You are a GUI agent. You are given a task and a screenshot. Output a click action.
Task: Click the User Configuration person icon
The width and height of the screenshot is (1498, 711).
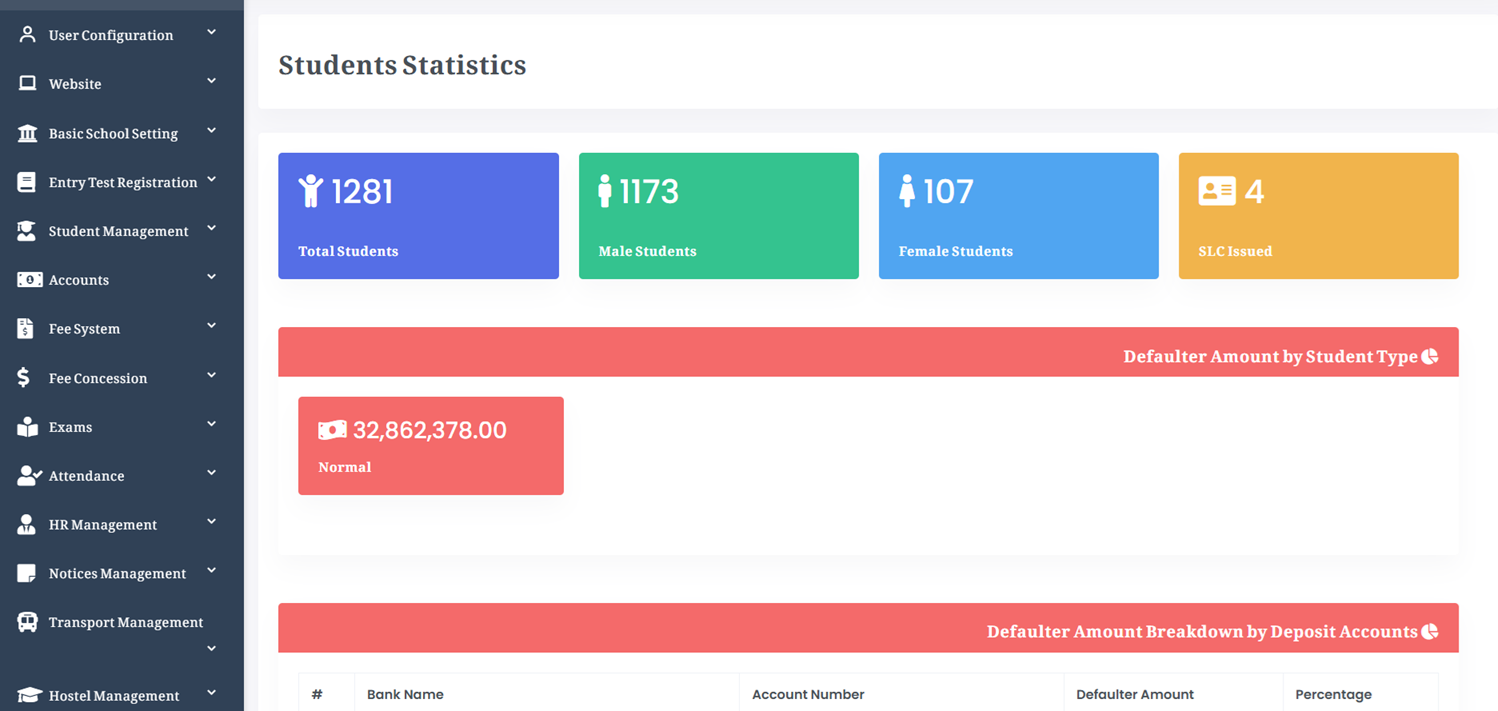pyautogui.click(x=26, y=33)
